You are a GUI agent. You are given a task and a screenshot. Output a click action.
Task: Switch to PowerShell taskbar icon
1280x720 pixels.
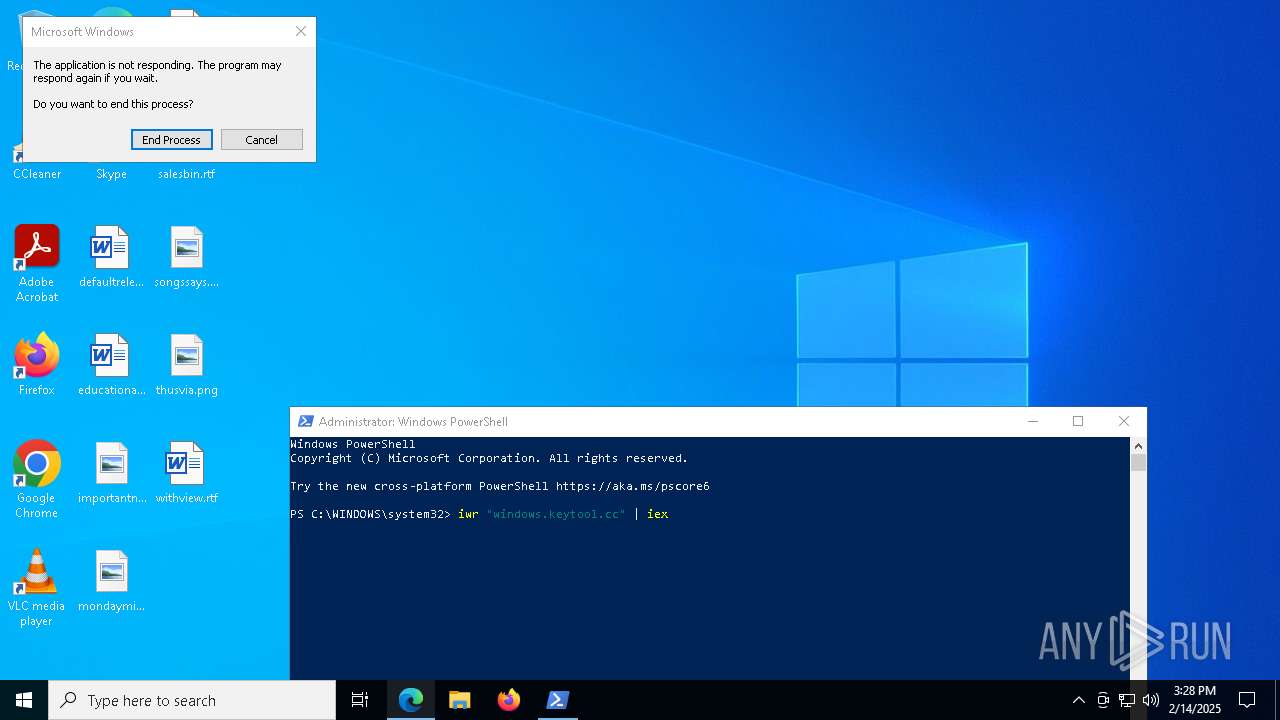(558, 700)
